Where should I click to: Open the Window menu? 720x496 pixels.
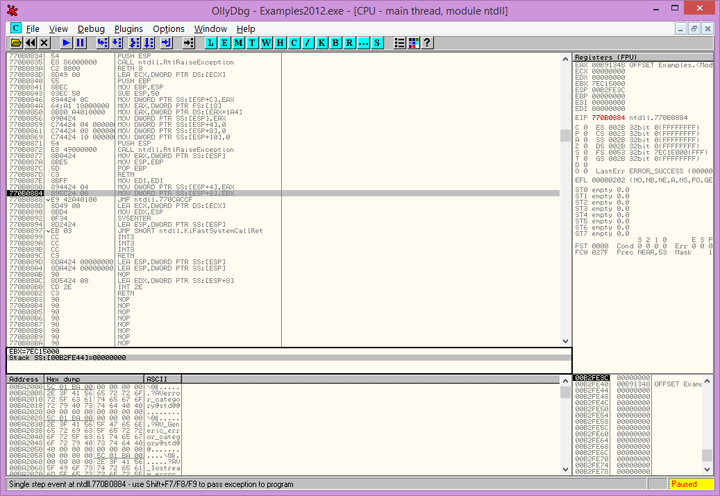(x=210, y=29)
